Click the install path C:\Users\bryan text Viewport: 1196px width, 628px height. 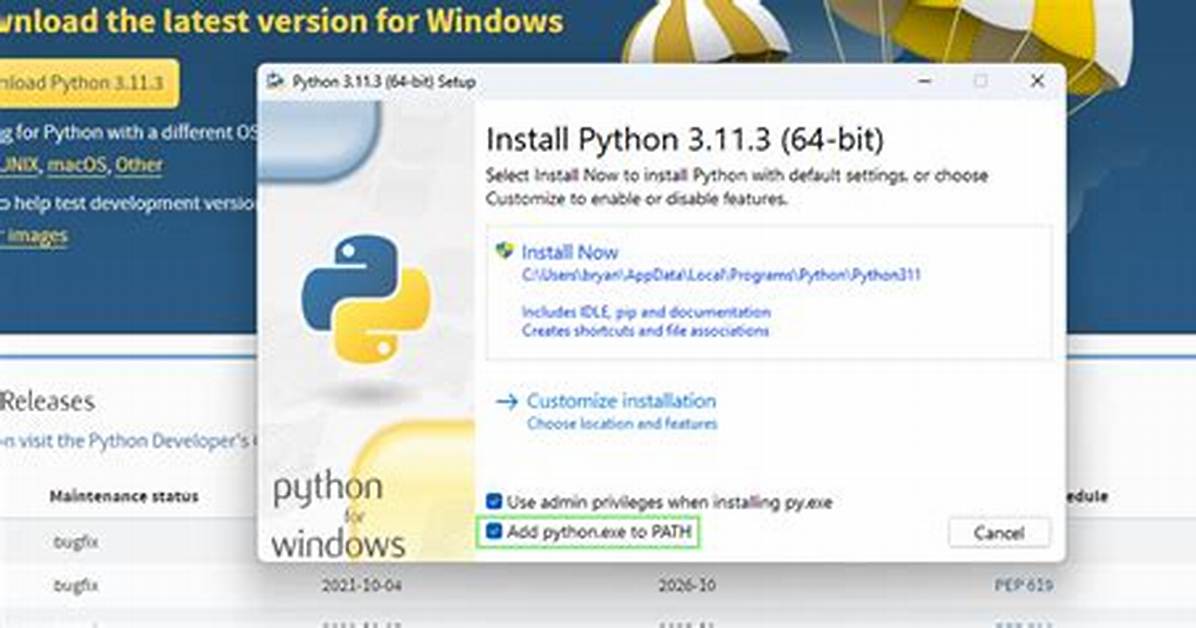coord(721,275)
